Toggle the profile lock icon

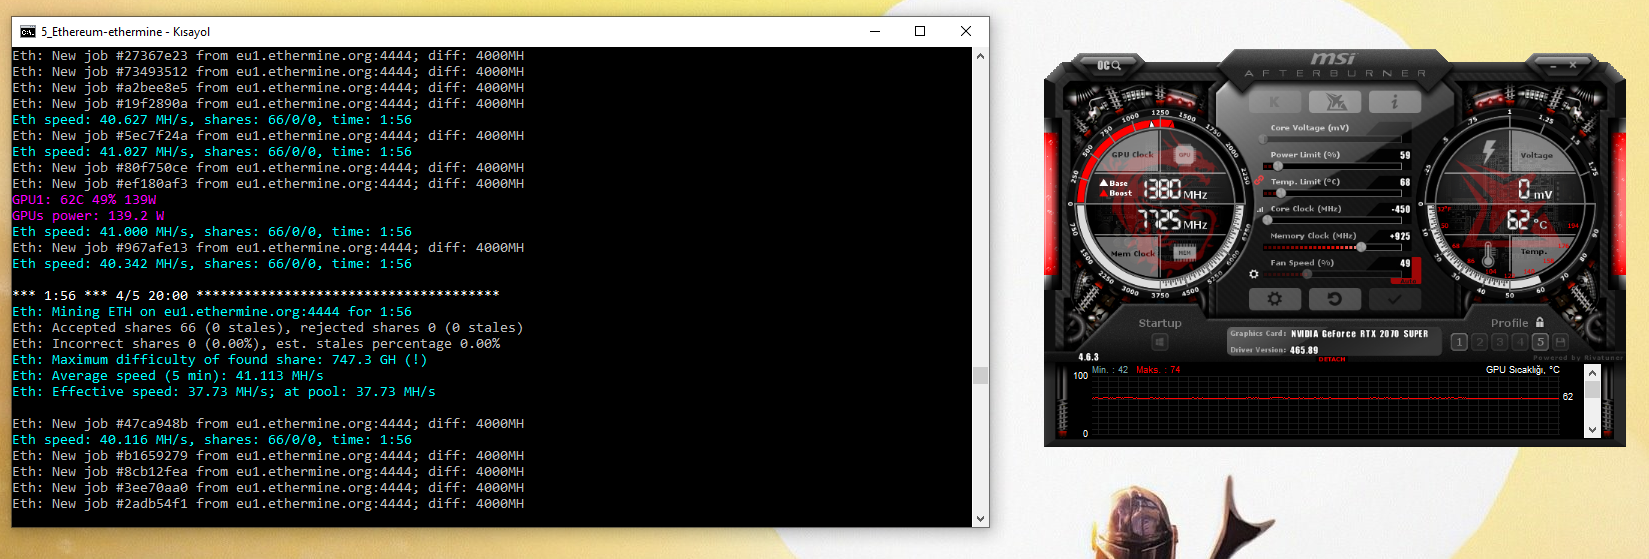tap(1539, 323)
